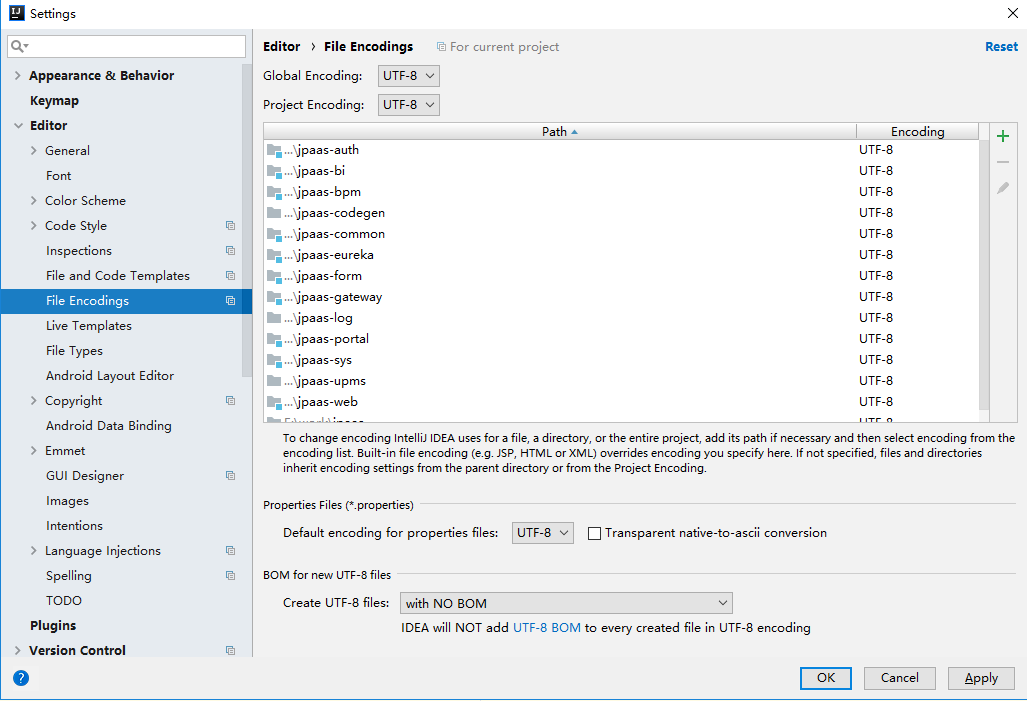The height and width of the screenshot is (701, 1027).
Task: Click the Cancel button
Action: pos(899,678)
